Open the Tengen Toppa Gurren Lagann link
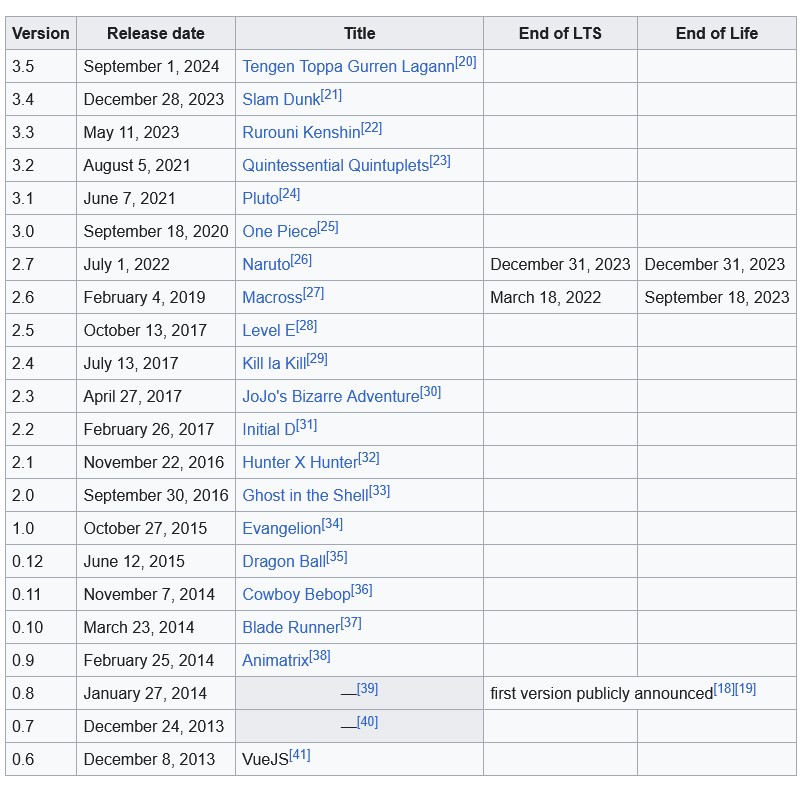Screen dimensions: 810x786 pos(348,67)
